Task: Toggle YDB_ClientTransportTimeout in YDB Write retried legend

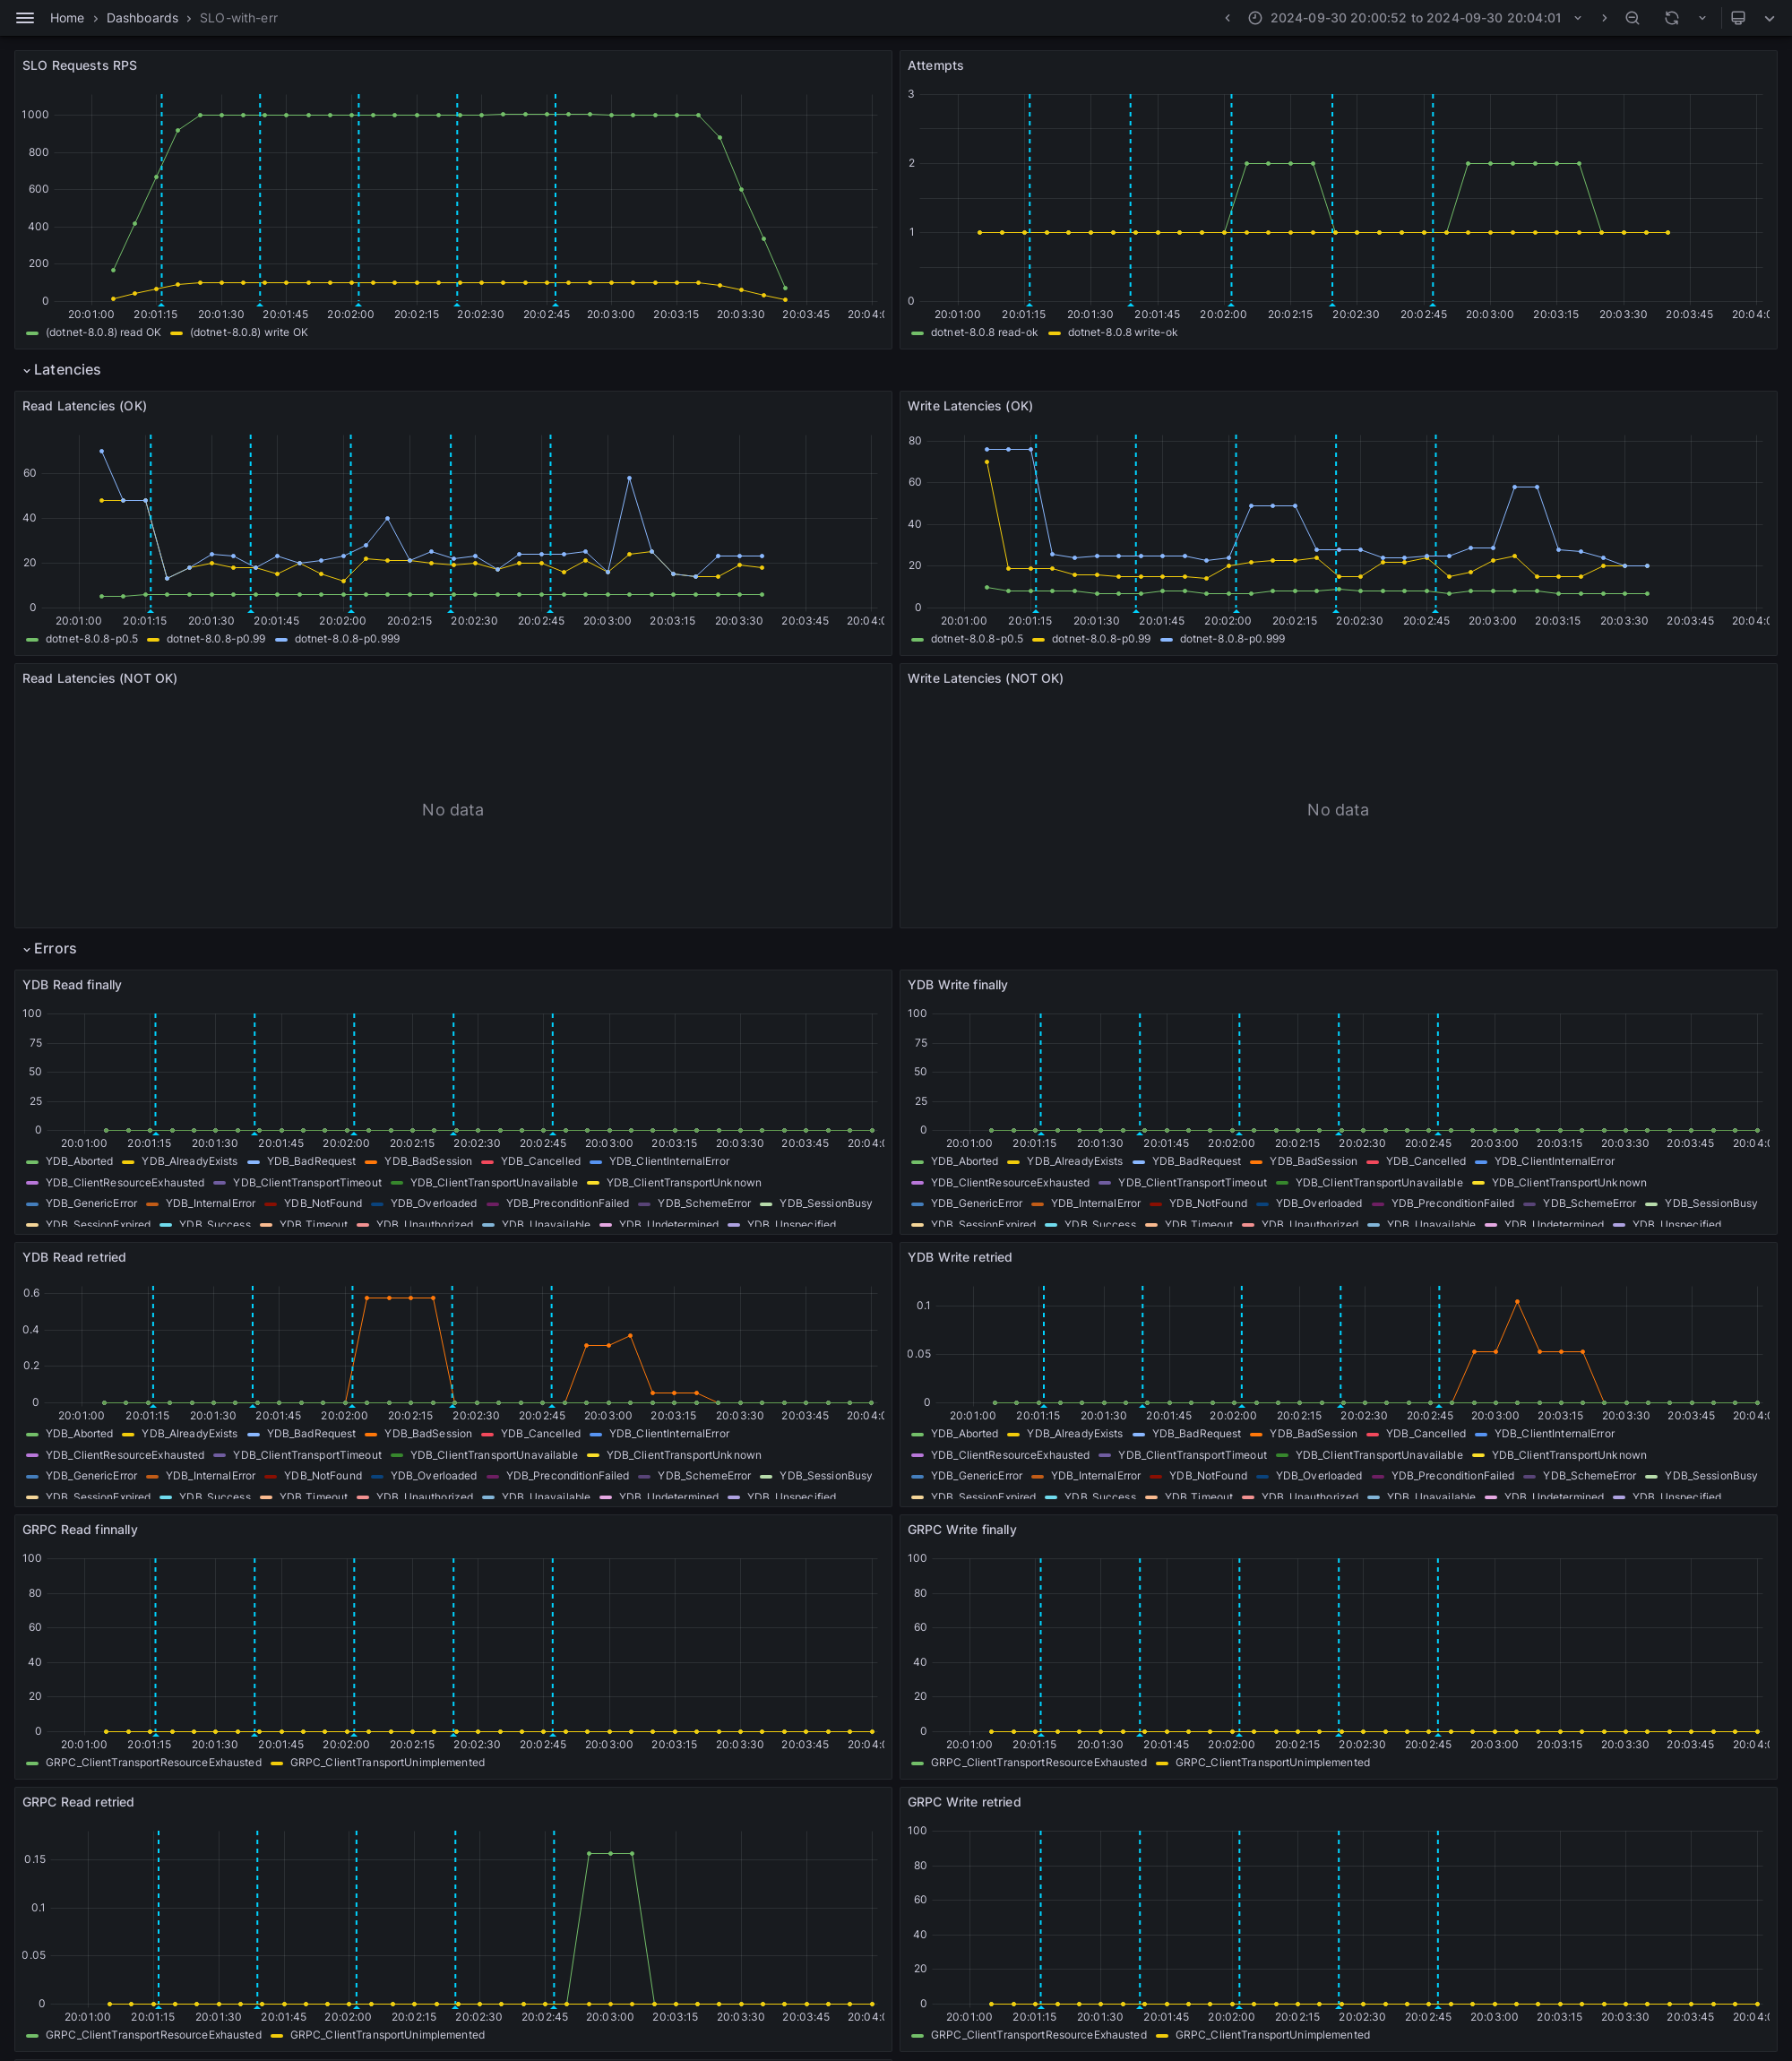Action: point(1192,1455)
